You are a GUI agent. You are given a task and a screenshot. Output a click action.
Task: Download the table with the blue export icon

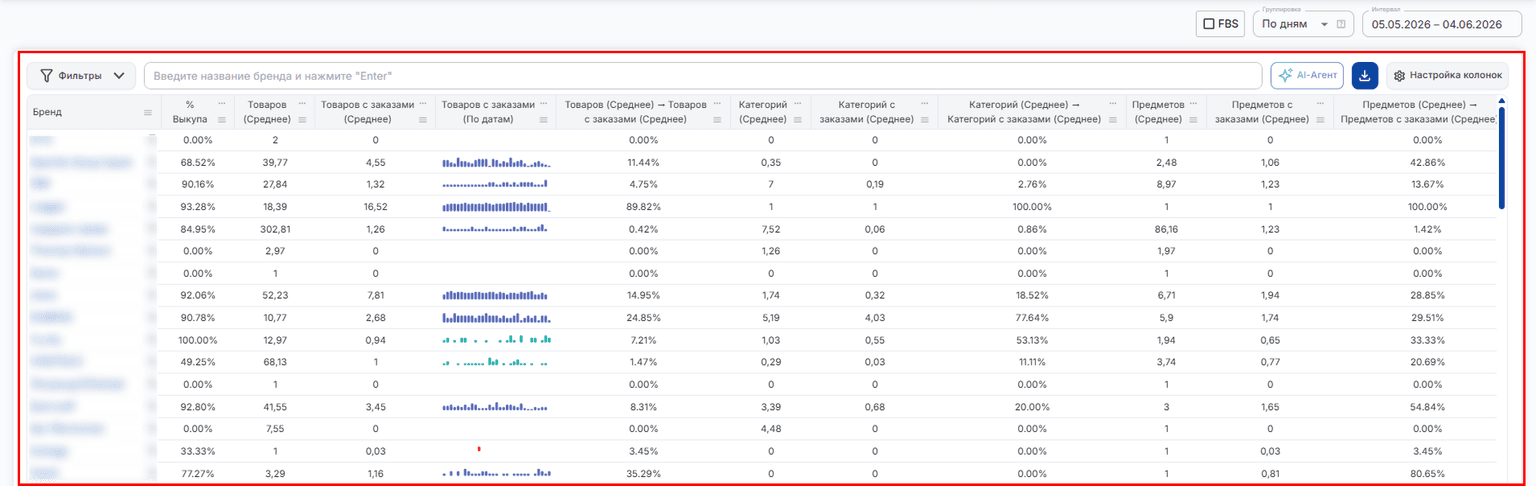tap(1365, 75)
